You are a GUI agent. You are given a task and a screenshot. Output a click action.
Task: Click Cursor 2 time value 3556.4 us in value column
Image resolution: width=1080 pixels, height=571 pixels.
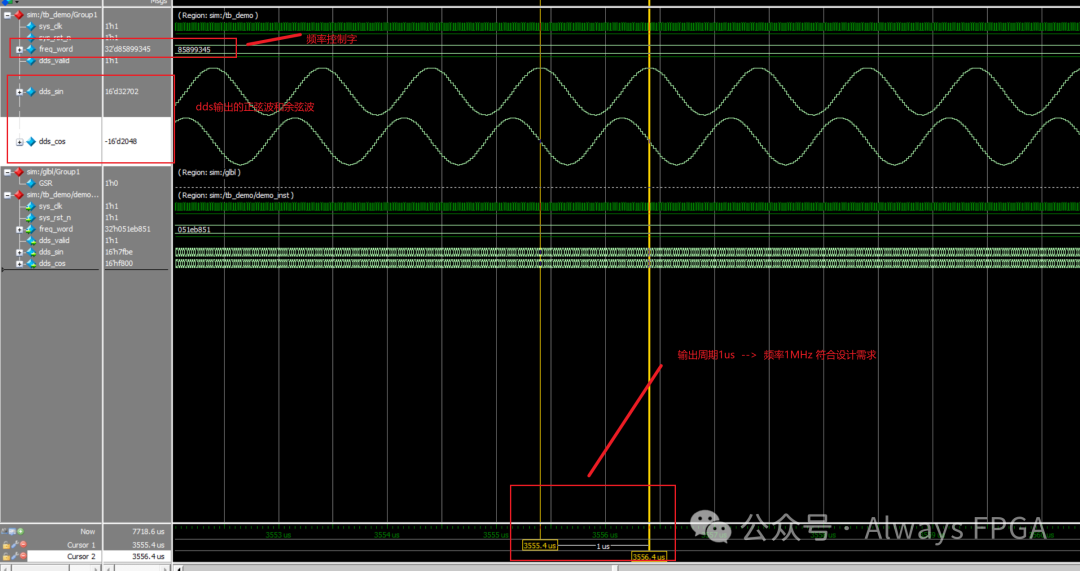pos(148,556)
